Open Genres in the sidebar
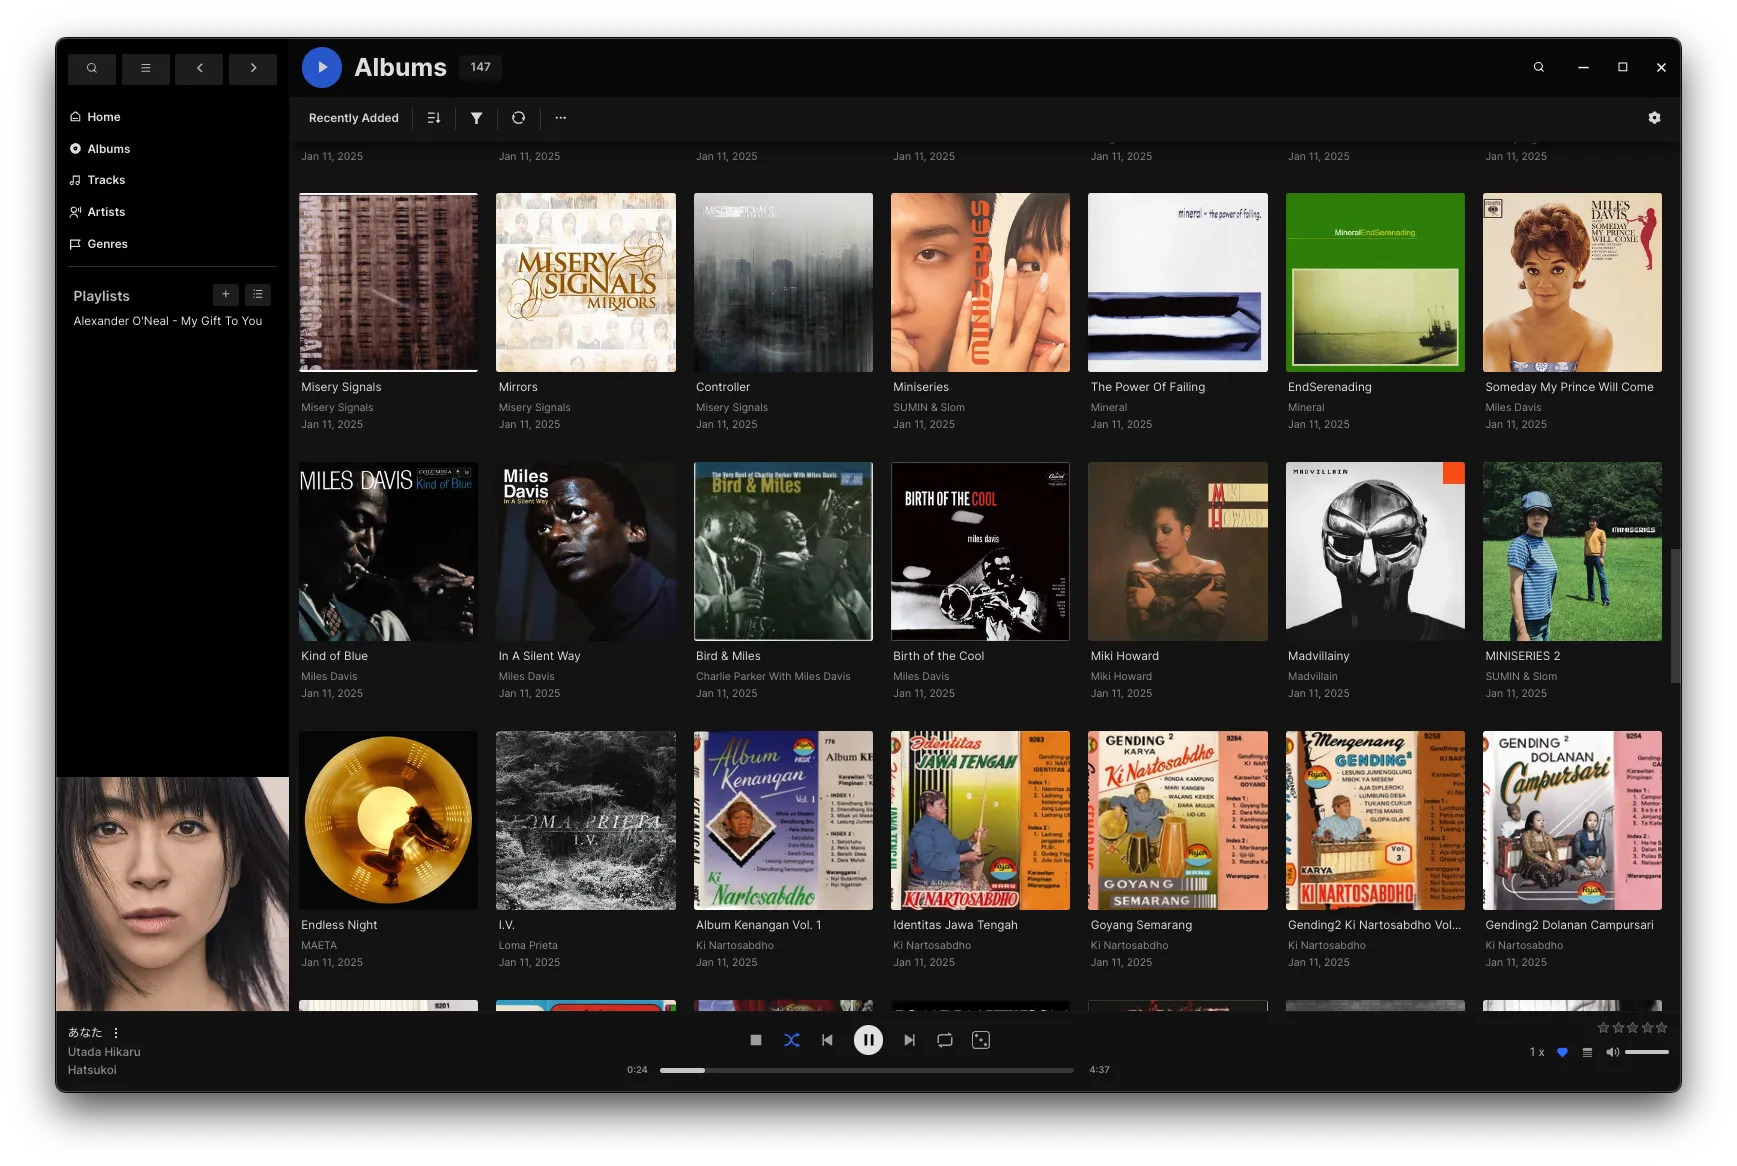Viewport: 1737px width, 1166px height. coord(98,244)
